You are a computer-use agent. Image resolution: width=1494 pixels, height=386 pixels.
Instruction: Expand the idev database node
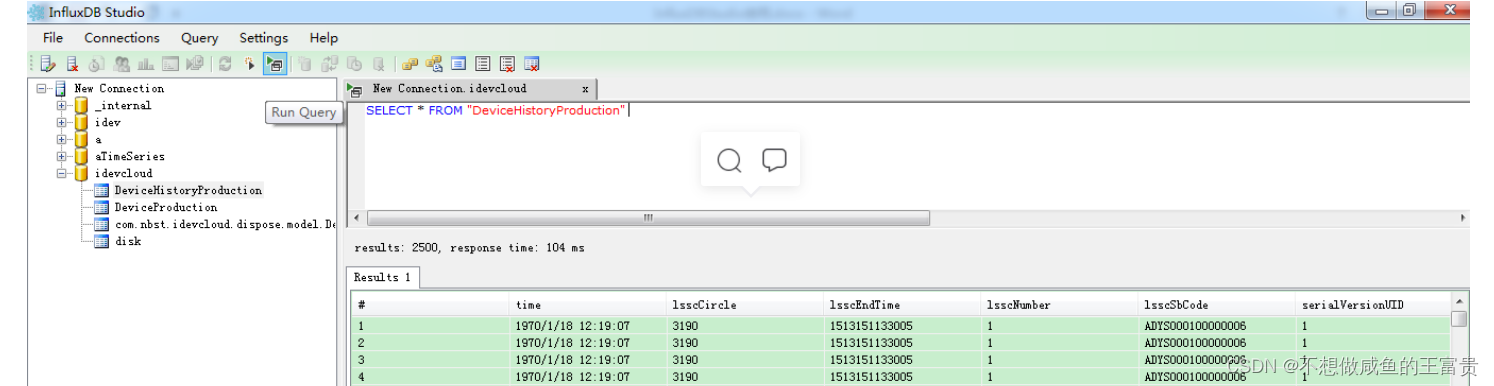62,122
